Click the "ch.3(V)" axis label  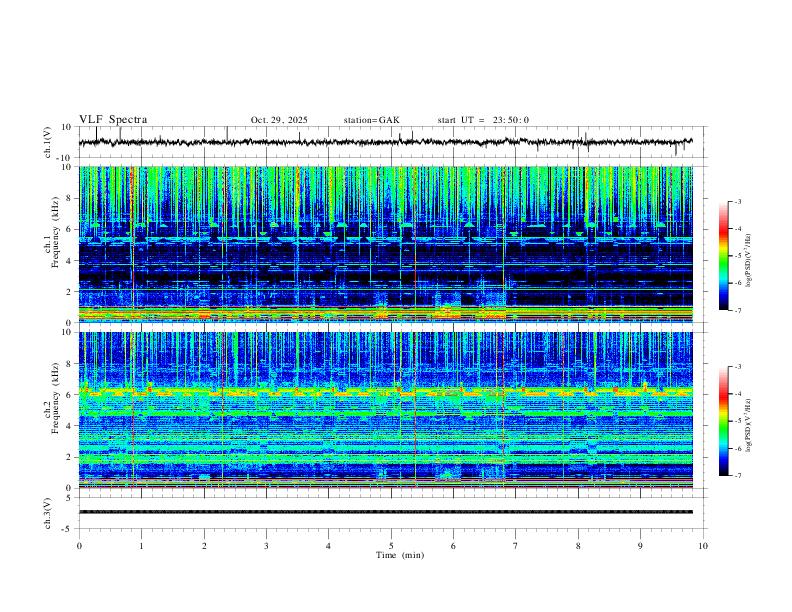[47, 514]
